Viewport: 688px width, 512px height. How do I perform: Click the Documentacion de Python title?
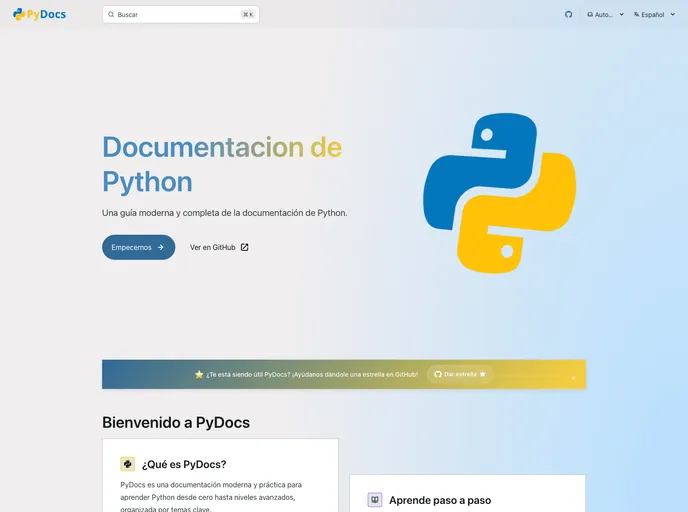pyautogui.click(x=222, y=164)
